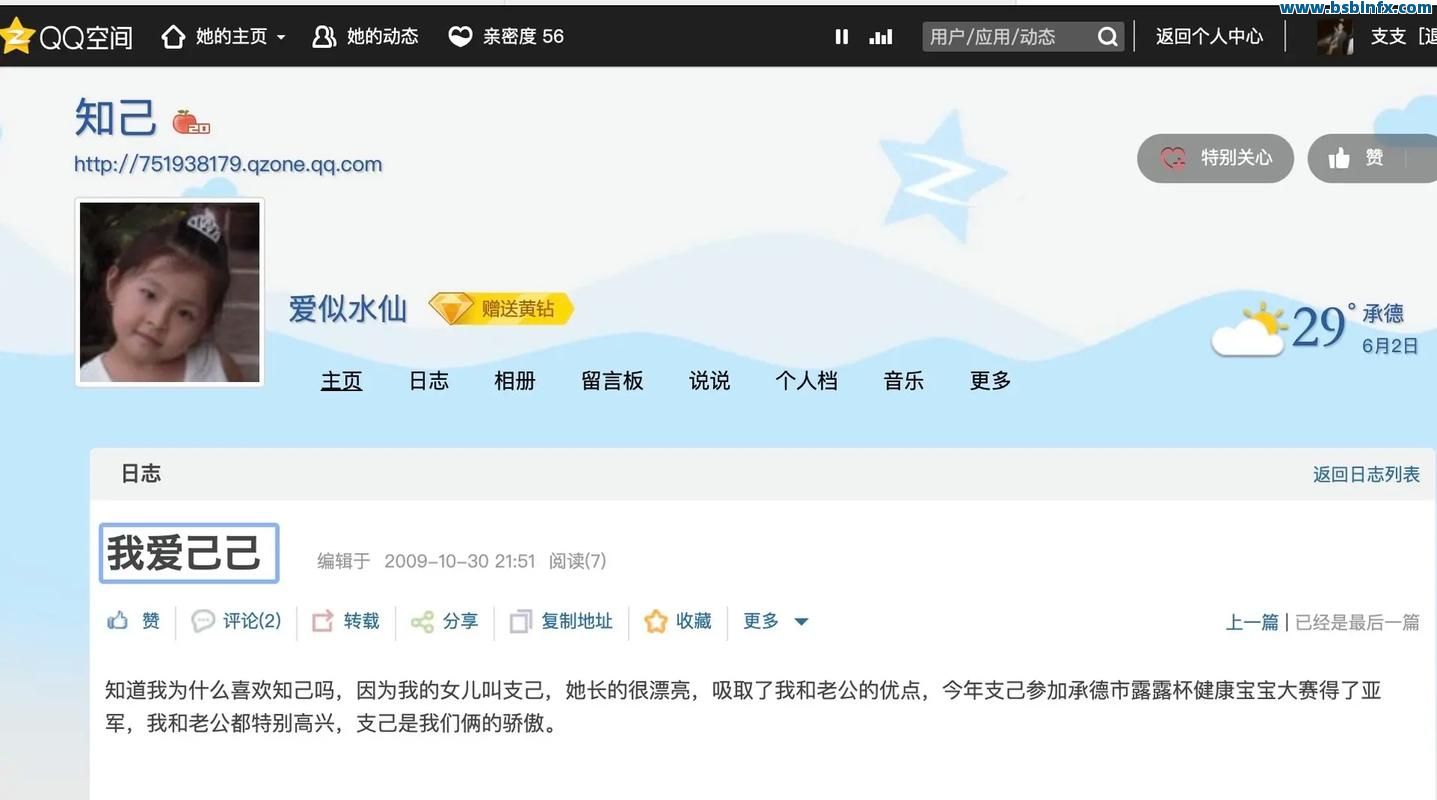Expand the 更多 dropdown in post actions
This screenshot has width=1437, height=800.
[801, 621]
